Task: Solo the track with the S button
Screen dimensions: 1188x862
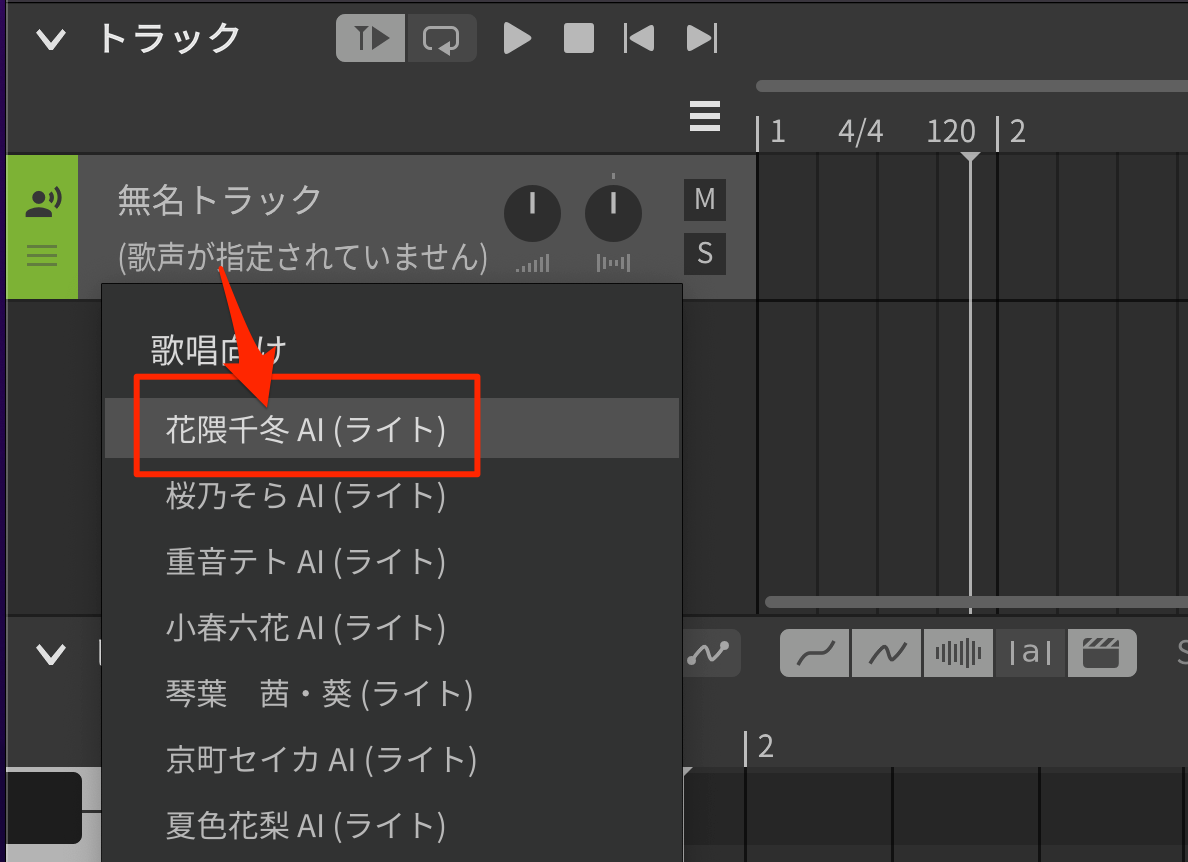Action: (x=705, y=254)
